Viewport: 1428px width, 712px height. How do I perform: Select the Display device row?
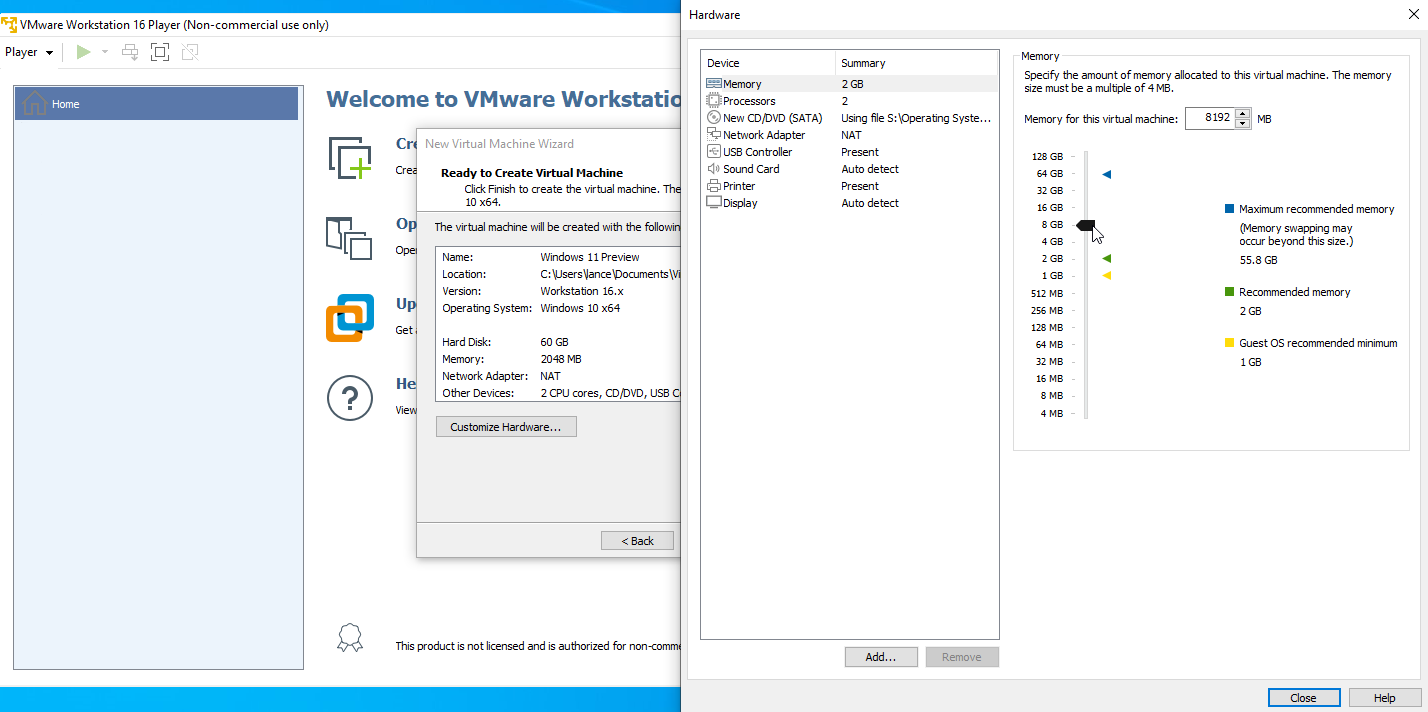(x=850, y=203)
